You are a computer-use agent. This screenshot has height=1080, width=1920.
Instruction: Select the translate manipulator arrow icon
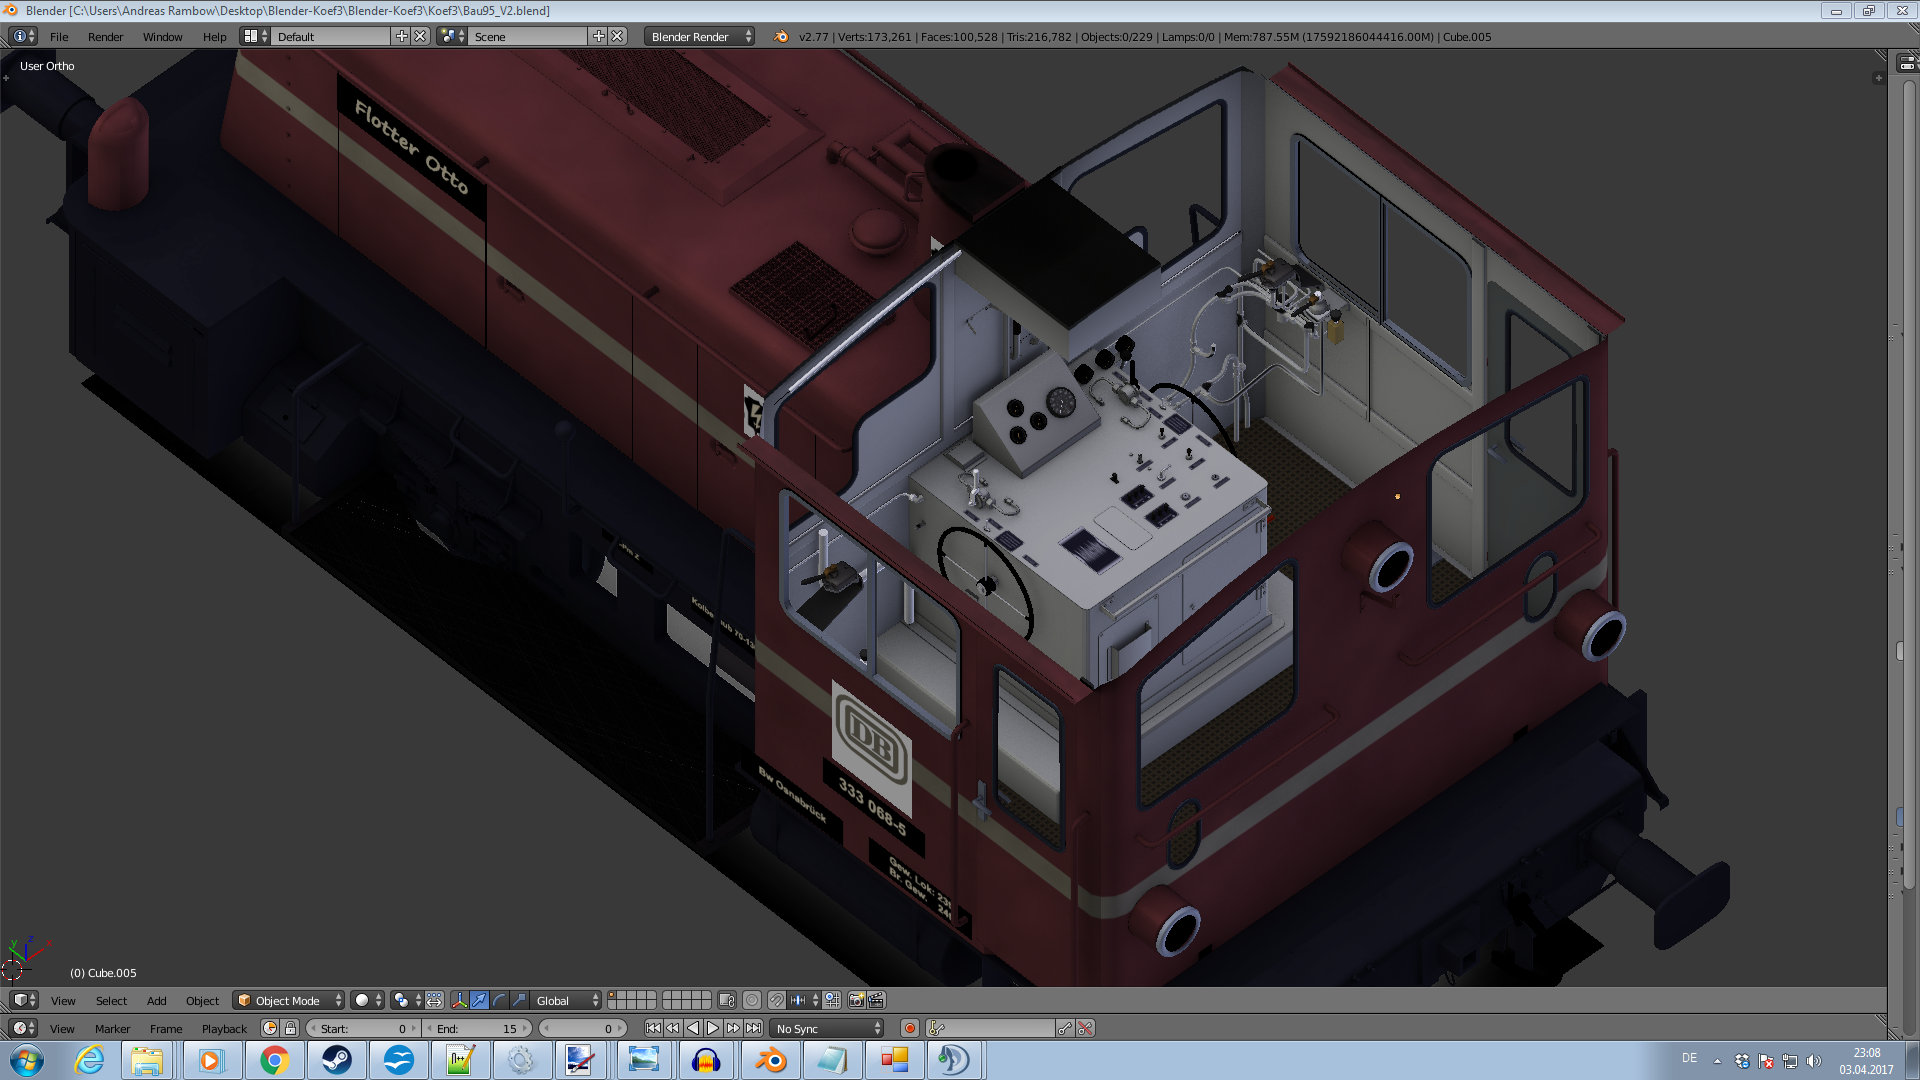click(x=479, y=1000)
